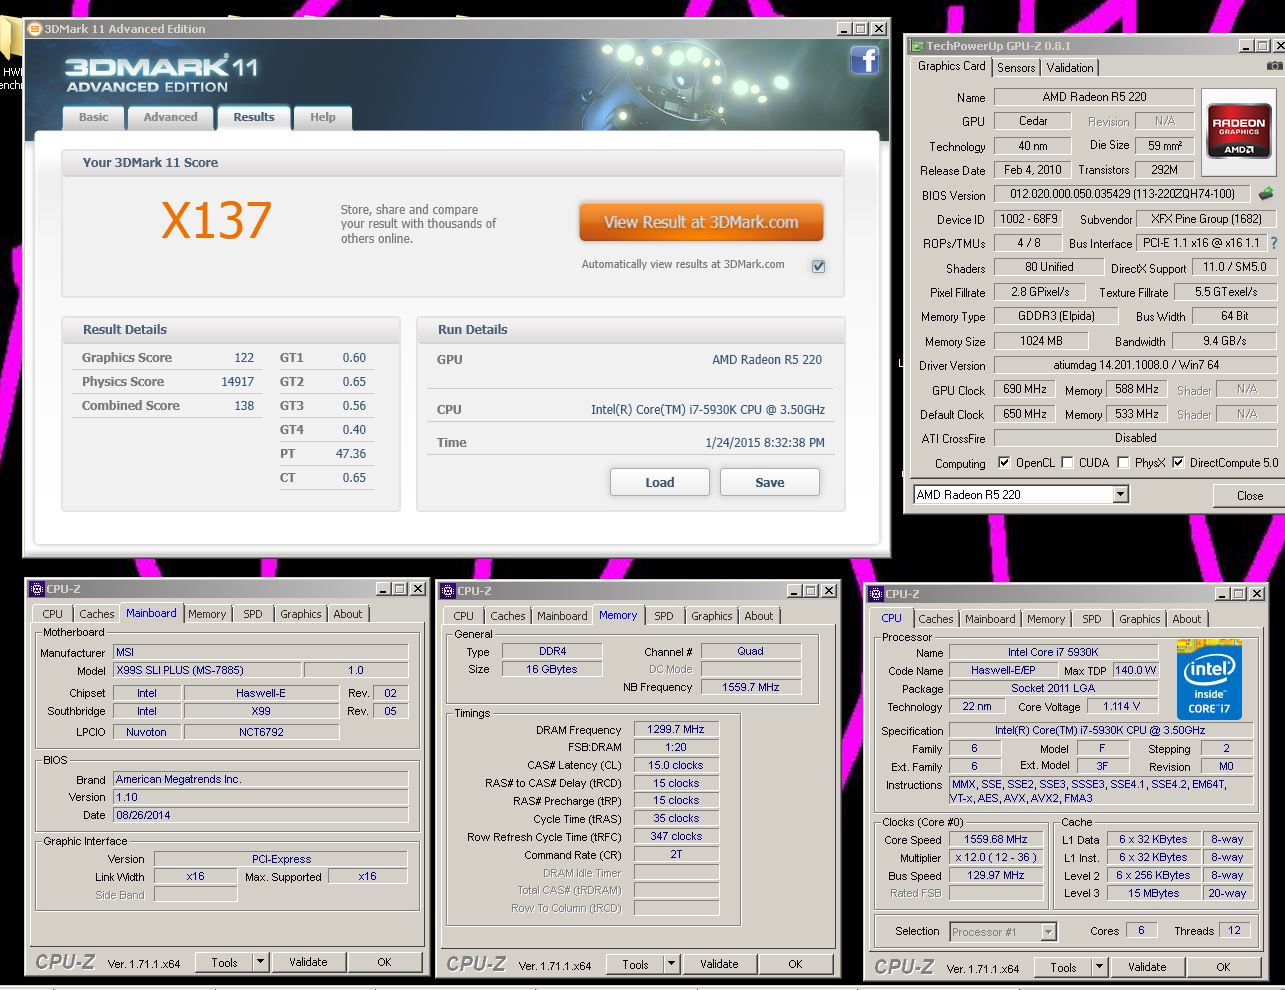Open Mainboard tab in Memory CPU-Z window
Viewport: 1285px width, 990px height.
(x=563, y=616)
